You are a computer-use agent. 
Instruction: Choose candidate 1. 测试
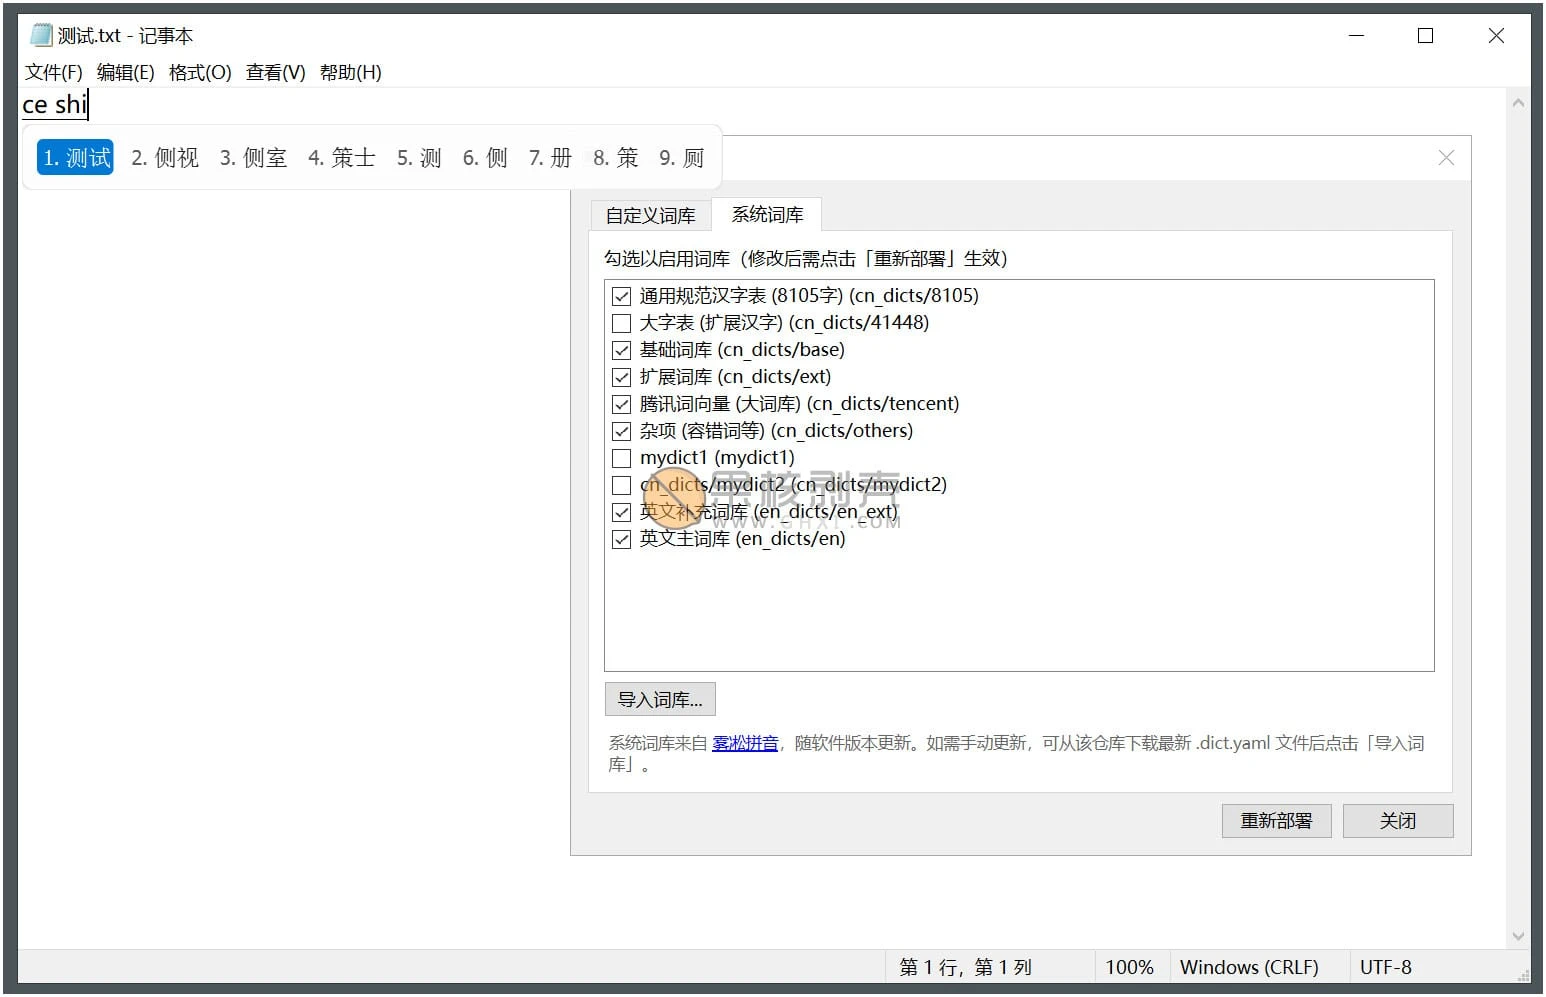(76, 158)
